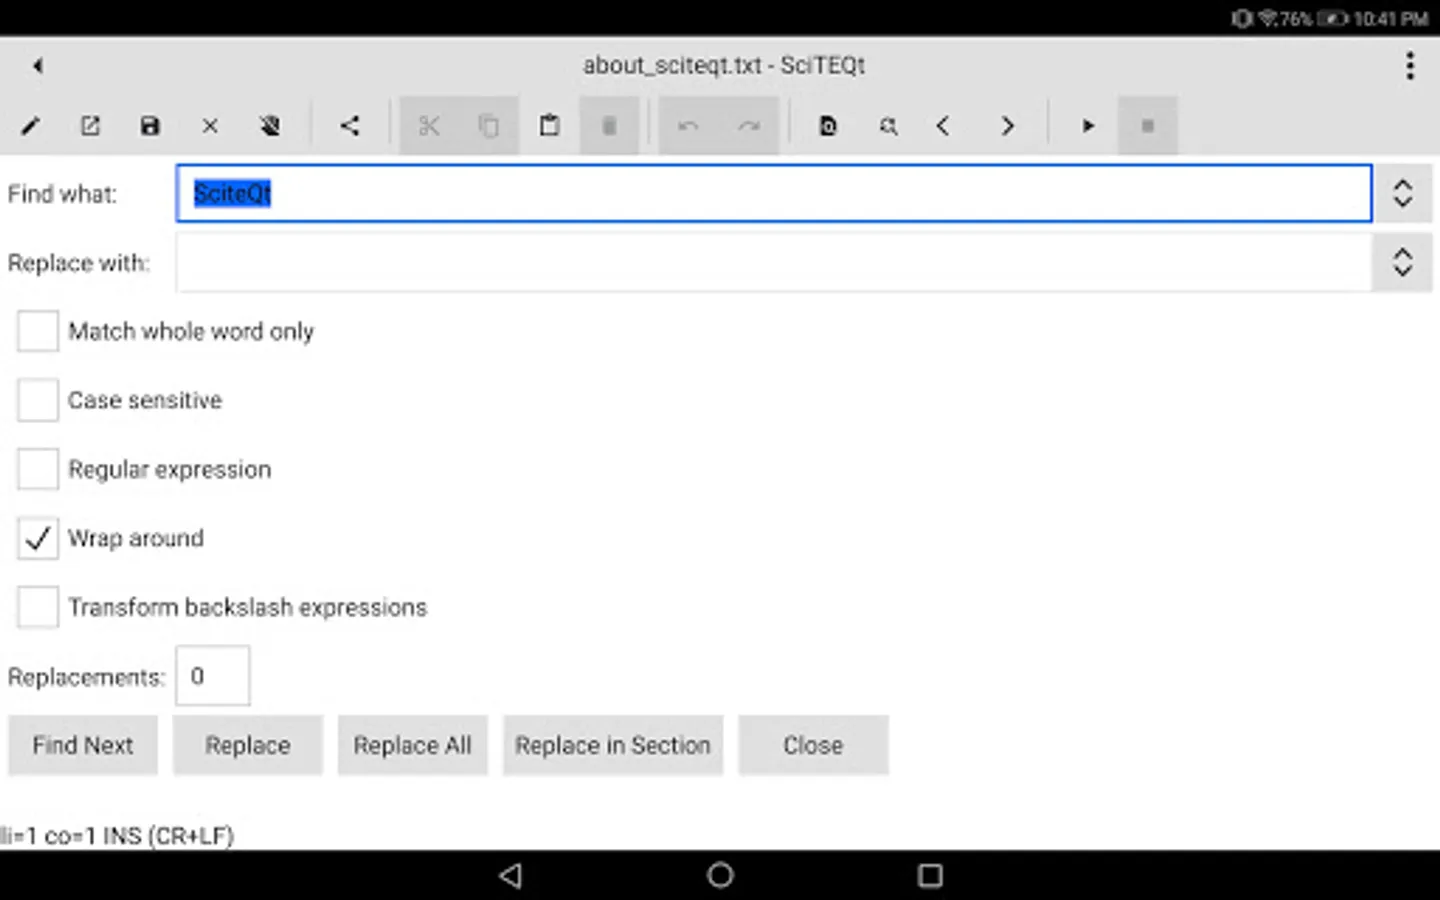The width and height of the screenshot is (1440, 900).
Task: Enable Match whole word only checkbox
Action: click(38, 331)
